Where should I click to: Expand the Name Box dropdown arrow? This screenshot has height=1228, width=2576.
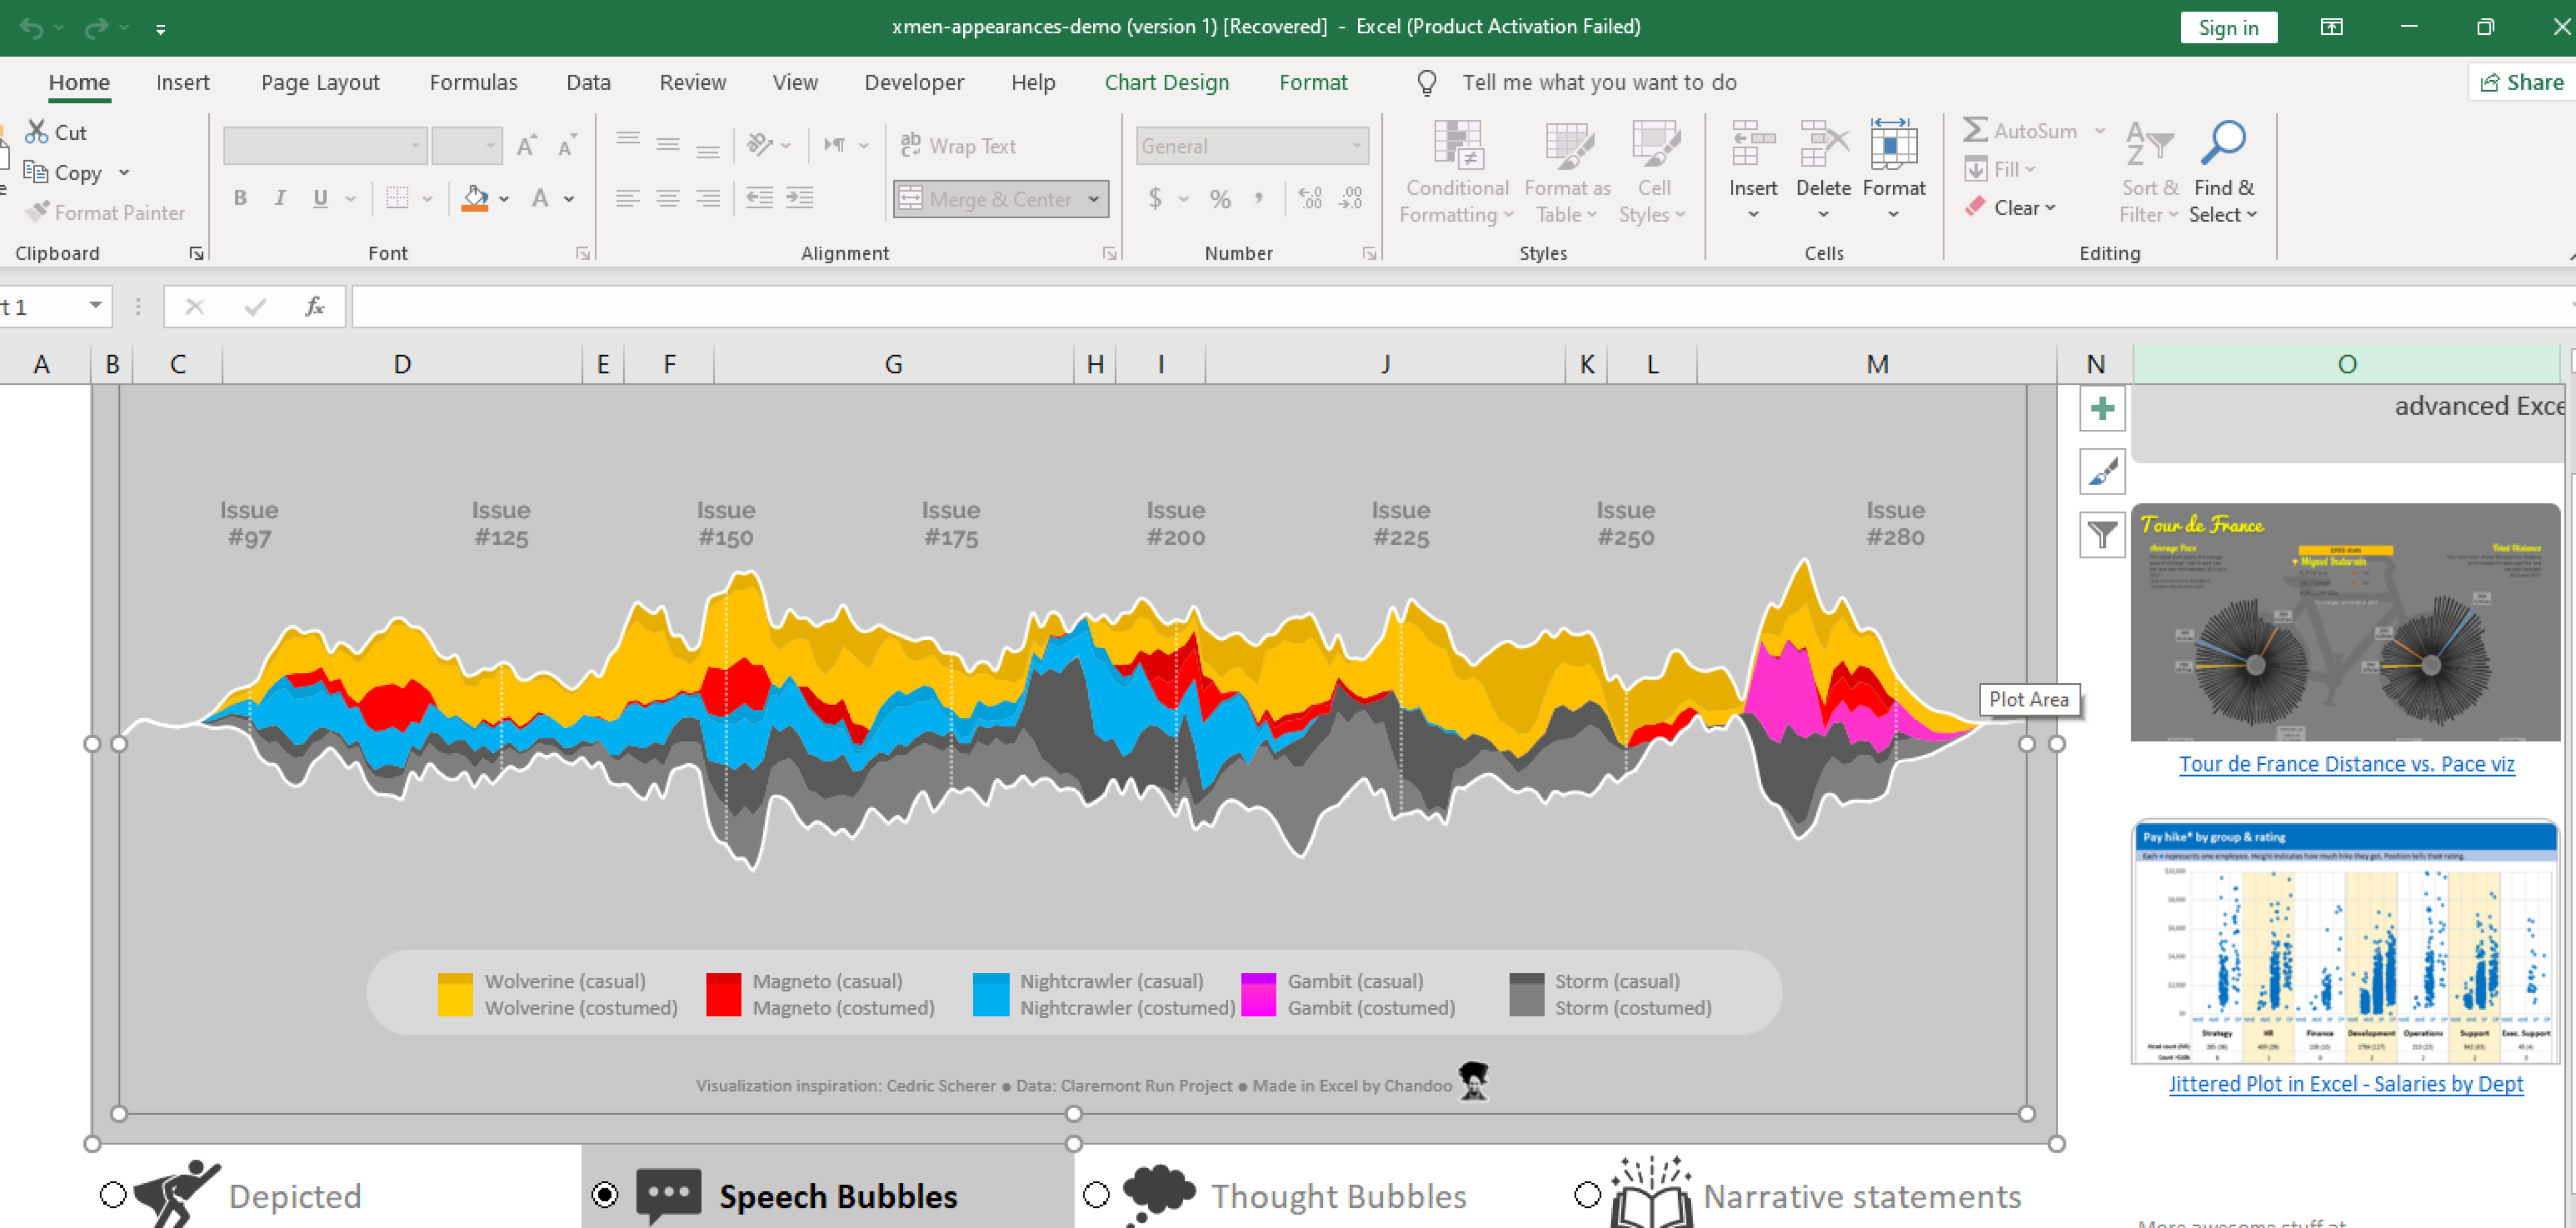coord(95,305)
